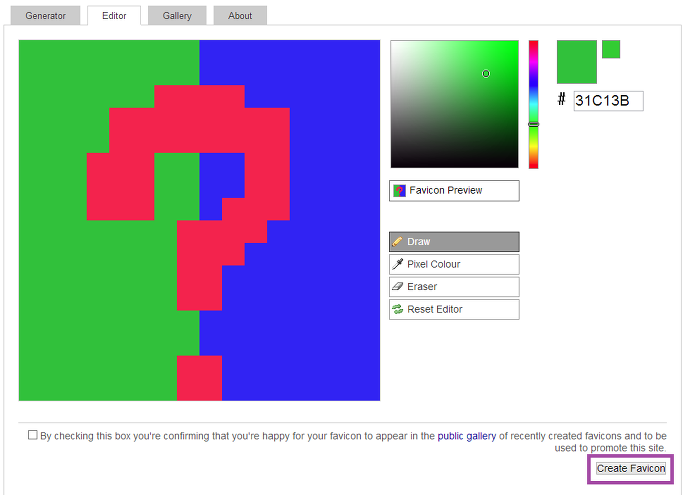Image resolution: width=683 pixels, height=495 pixels.
Task: Click the eyedropper icon on Pixel Colour
Action: (x=397, y=264)
